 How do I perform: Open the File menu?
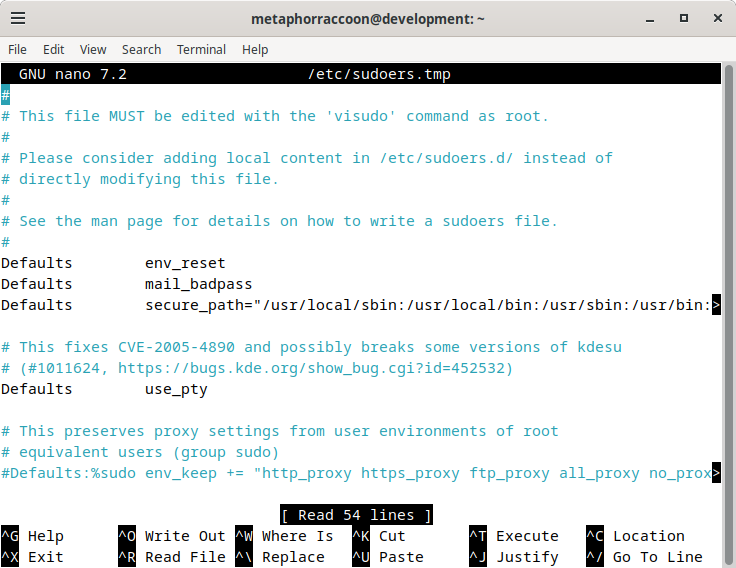coord(17,49)
